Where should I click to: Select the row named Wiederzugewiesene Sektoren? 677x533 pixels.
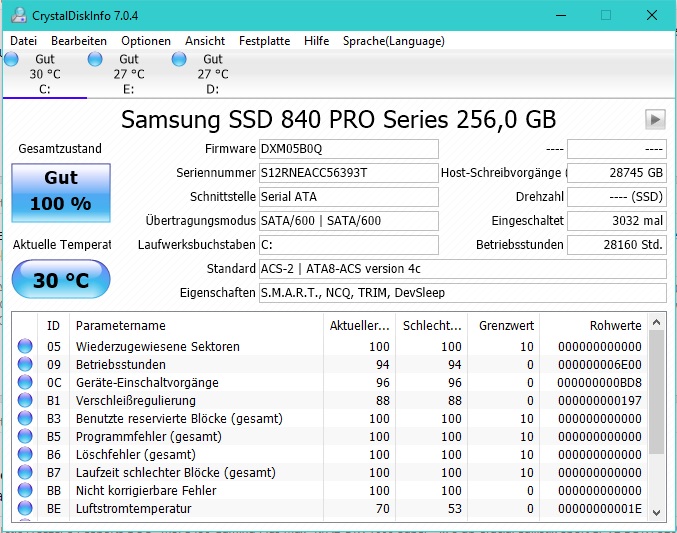tap(330, 346)
